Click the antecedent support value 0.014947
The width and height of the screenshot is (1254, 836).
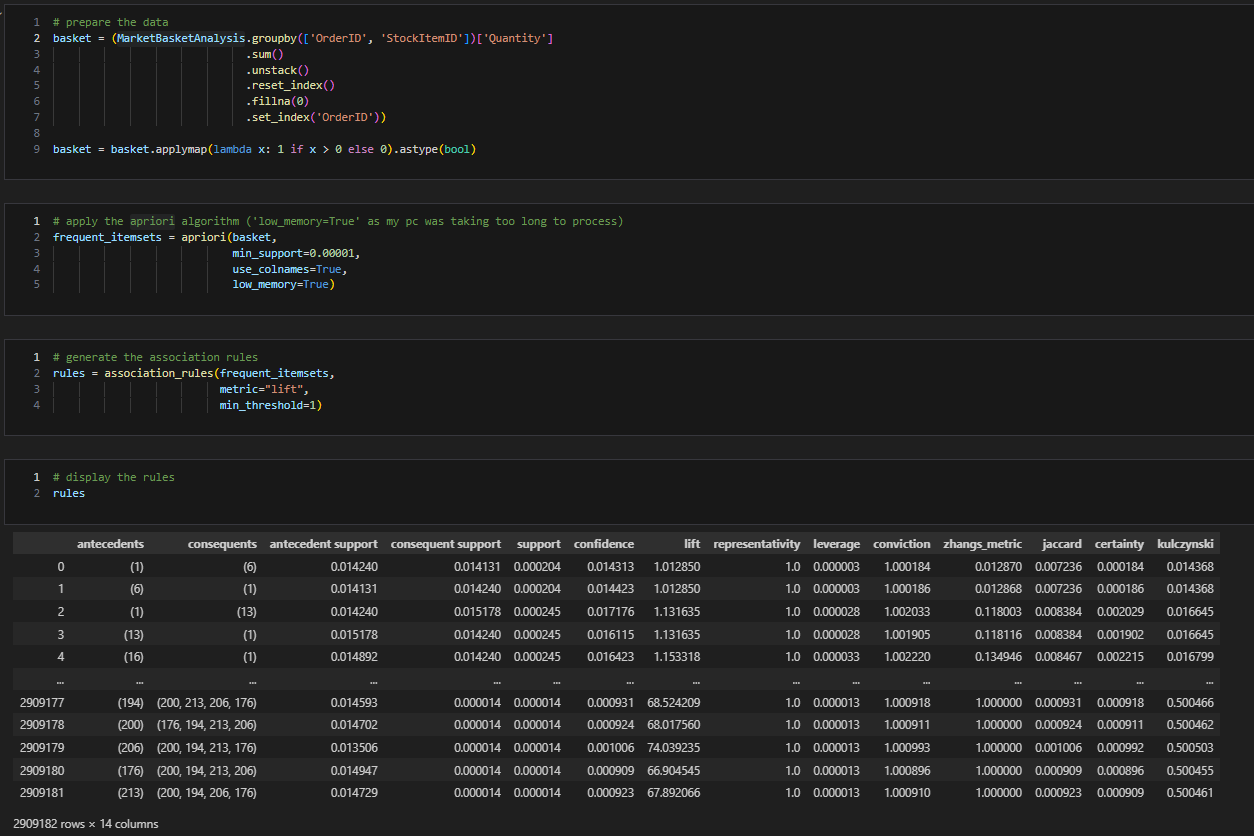click(354, 770)
